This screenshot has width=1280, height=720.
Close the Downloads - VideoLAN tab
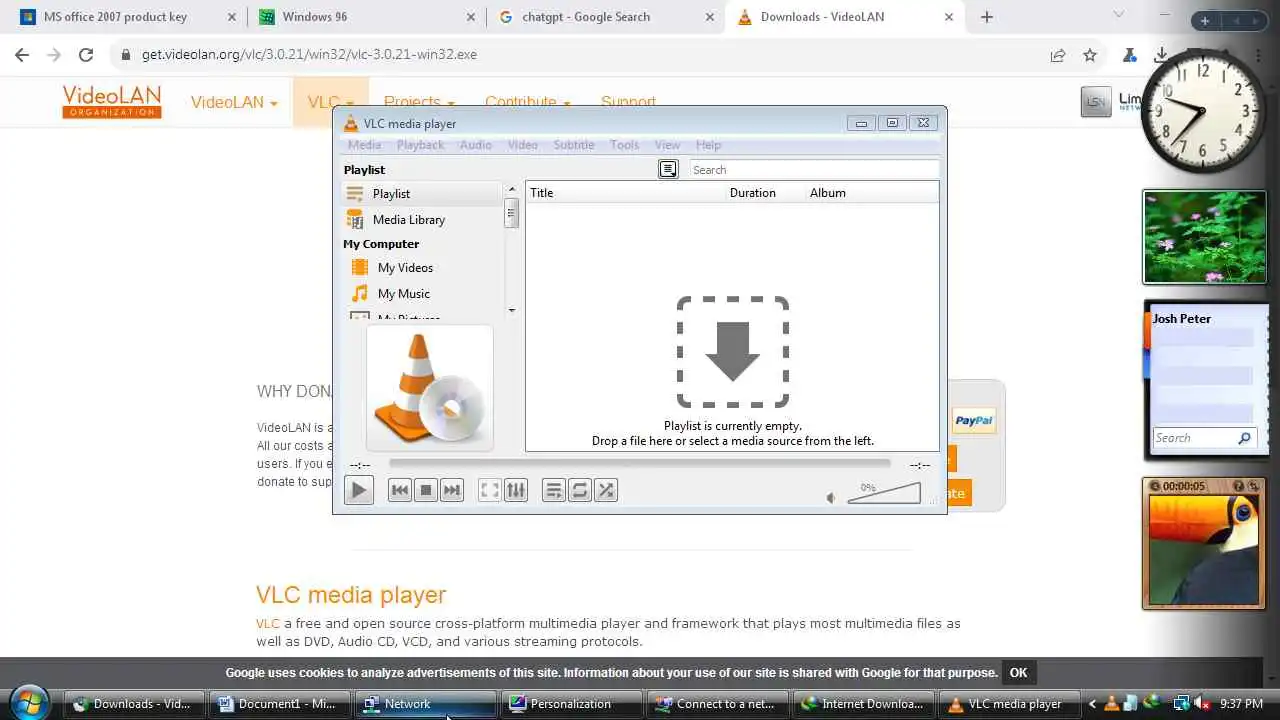(x=949, y=17)
